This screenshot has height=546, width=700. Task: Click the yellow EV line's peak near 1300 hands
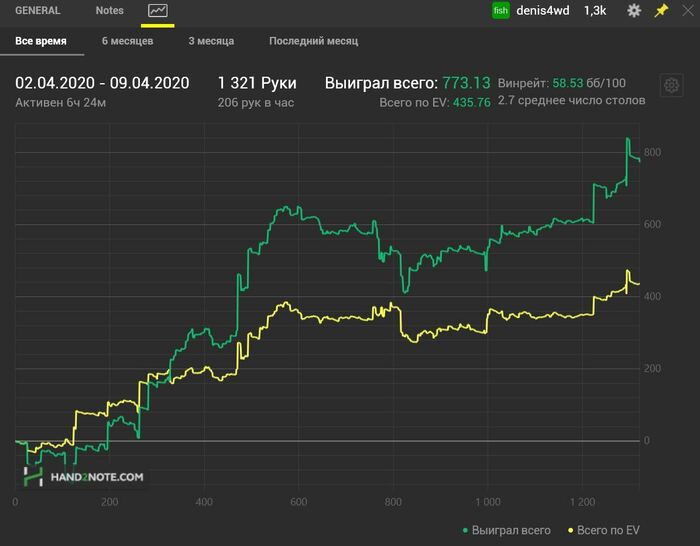[628, 271]
